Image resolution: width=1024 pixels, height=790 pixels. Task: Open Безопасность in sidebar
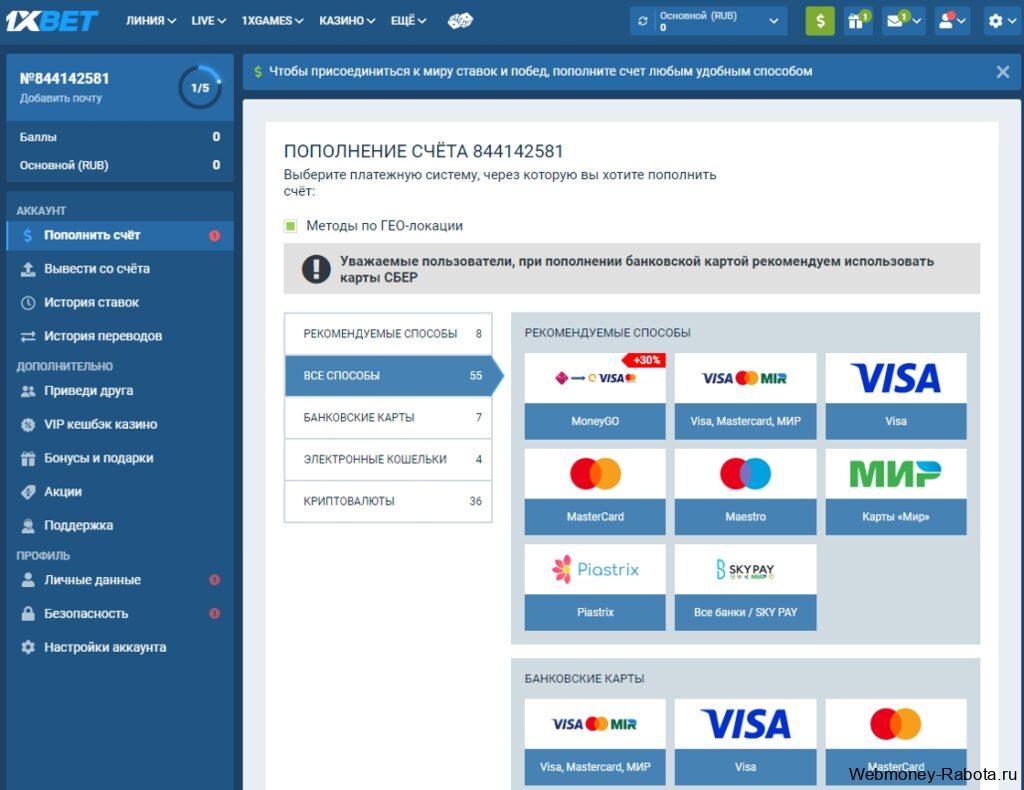click(x=120, y=614)
